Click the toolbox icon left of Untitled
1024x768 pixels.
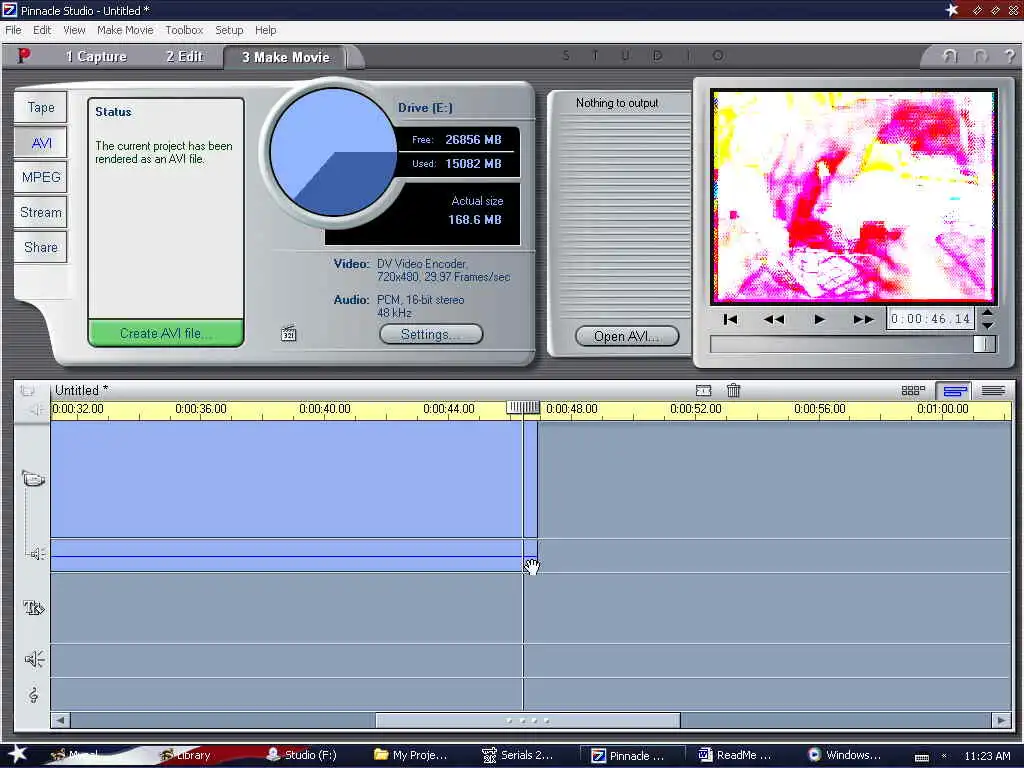[27, 391]
